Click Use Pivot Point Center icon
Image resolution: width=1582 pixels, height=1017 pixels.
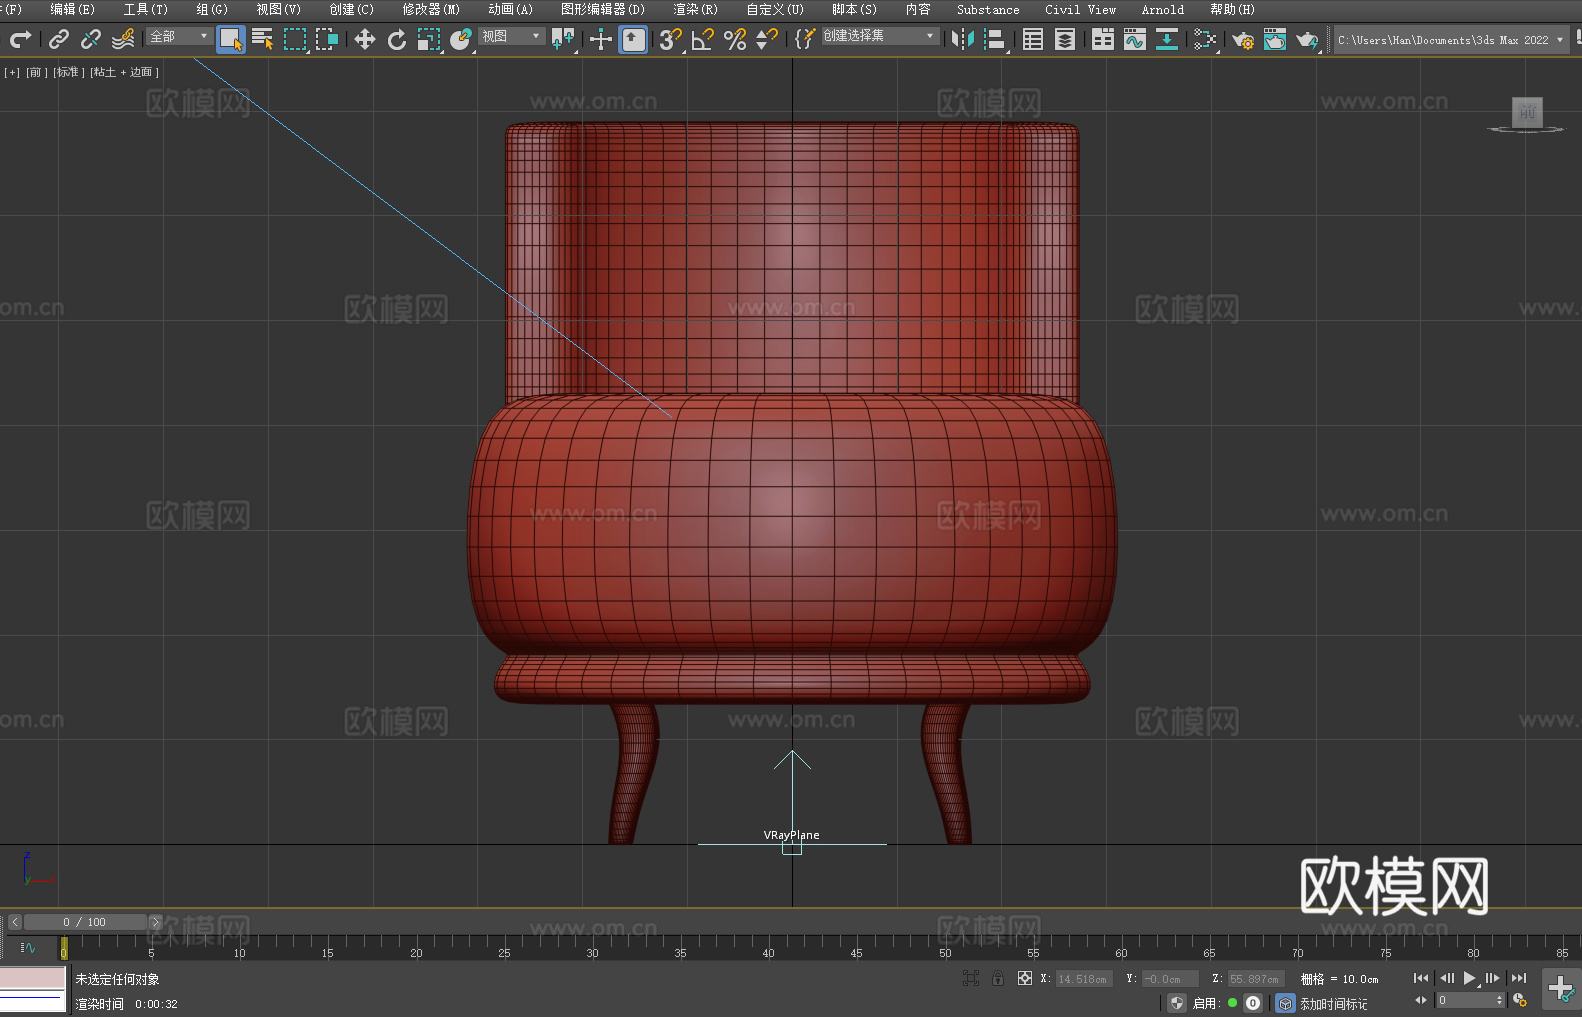click(x=564, y=39)
